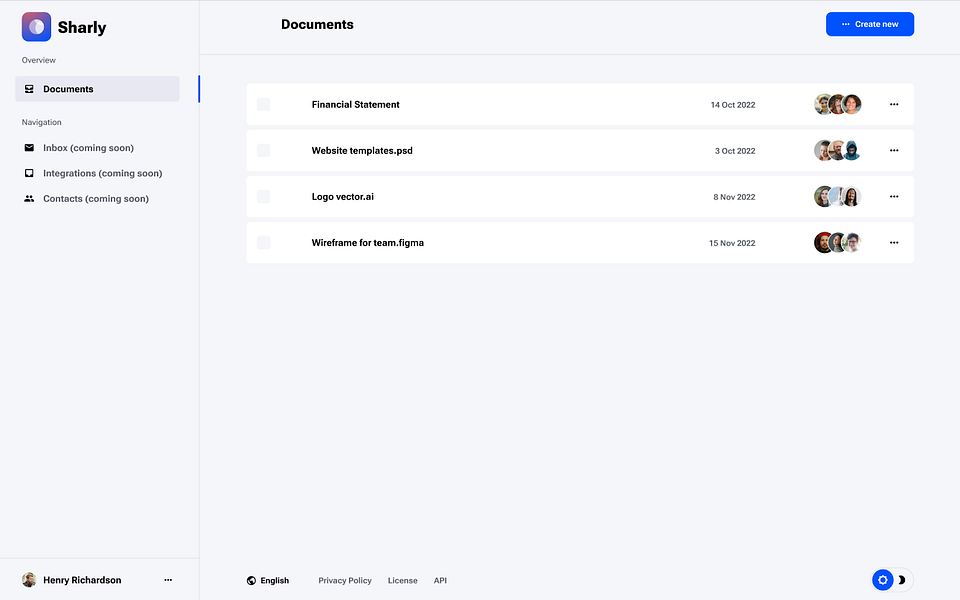Open the Financial Statement document
The height and width of the screenshot is (600, 960).
click(x=355, y=105)
